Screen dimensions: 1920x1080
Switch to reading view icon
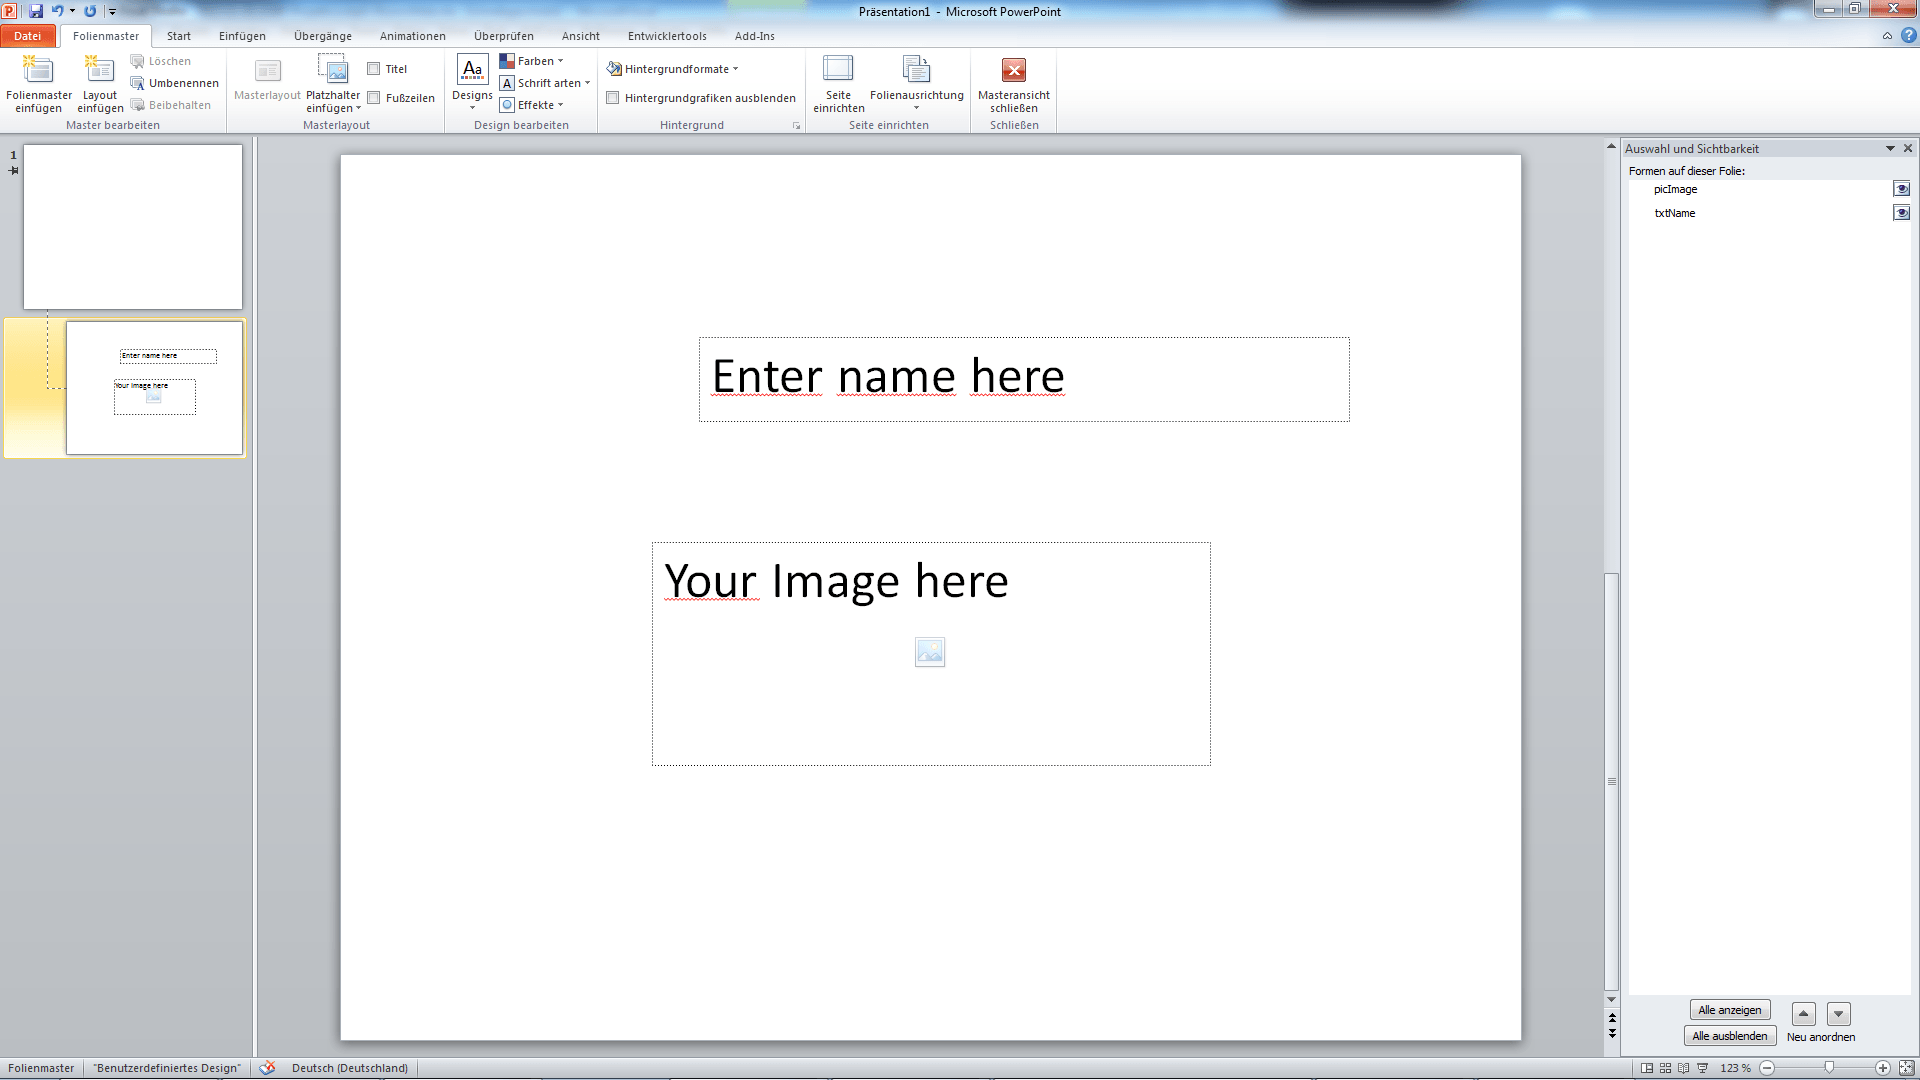(x=1684, y=1068)
